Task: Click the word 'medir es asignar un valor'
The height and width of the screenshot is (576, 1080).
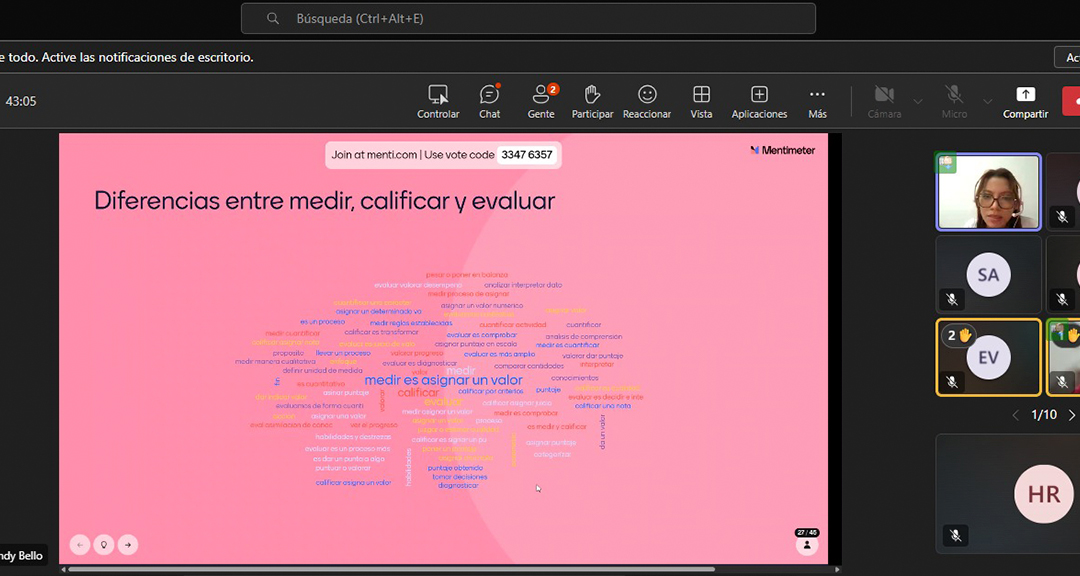Action: [x=444, y=380]
